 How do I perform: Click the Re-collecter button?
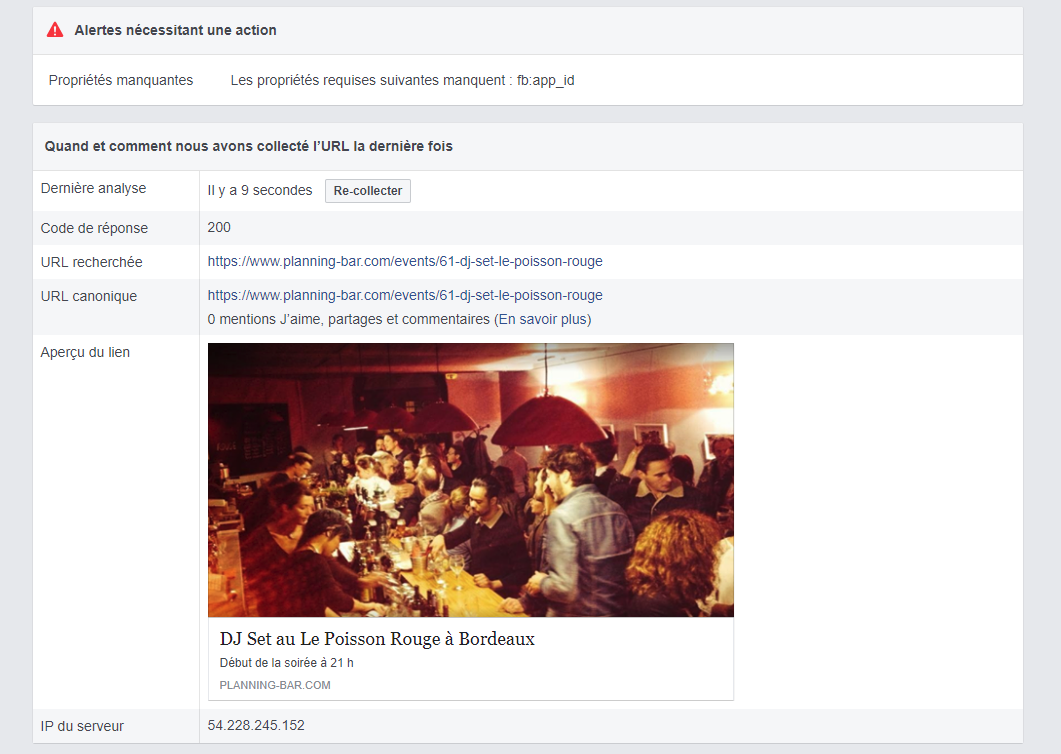click(367, 191)
